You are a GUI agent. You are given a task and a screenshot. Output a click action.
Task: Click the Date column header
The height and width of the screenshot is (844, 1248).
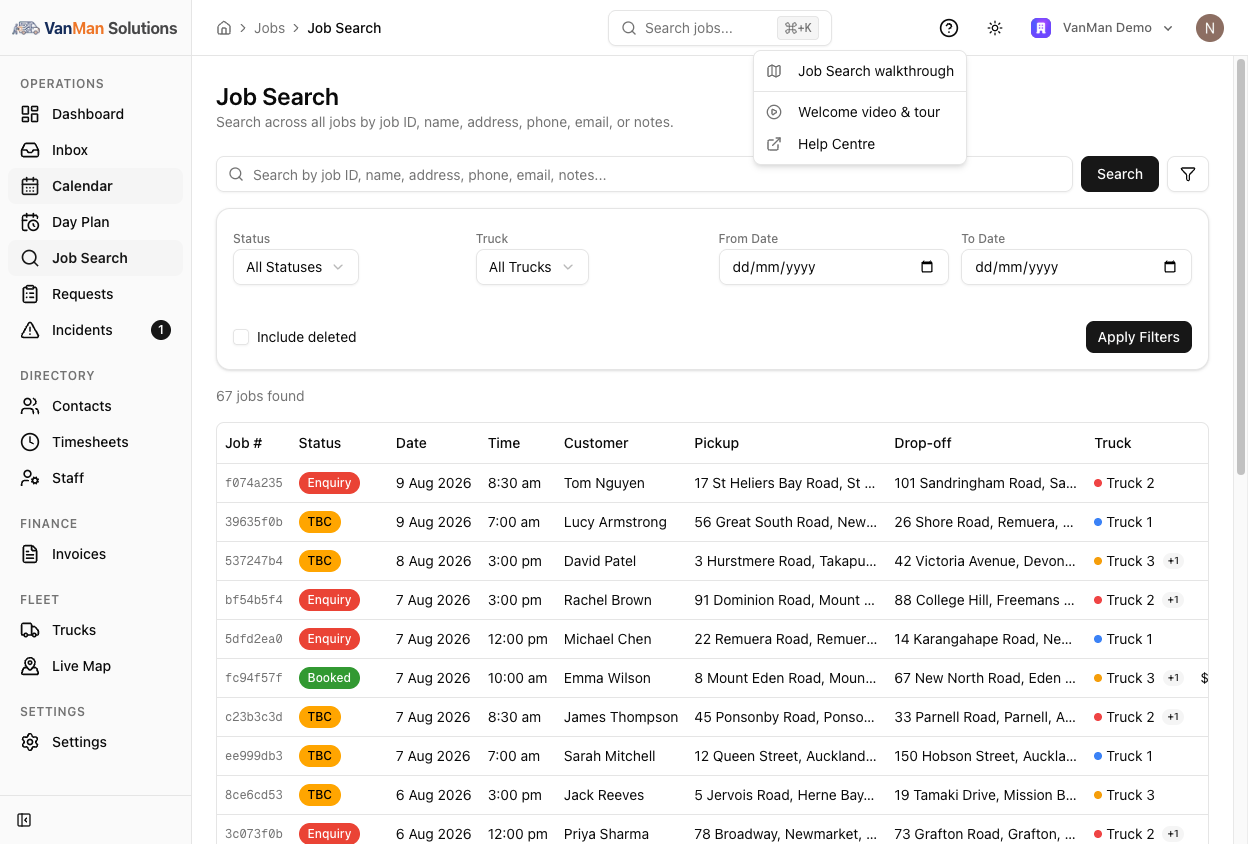click(411, 443)
